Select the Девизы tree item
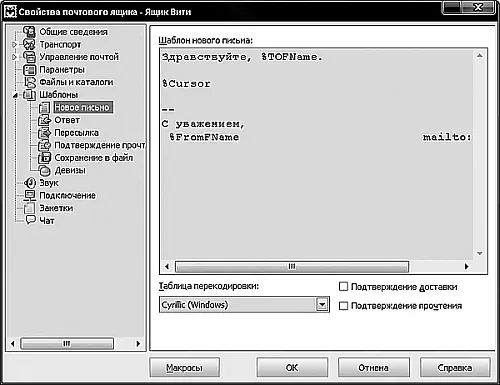This screenshot has width=500, height=385. (70, 171)
